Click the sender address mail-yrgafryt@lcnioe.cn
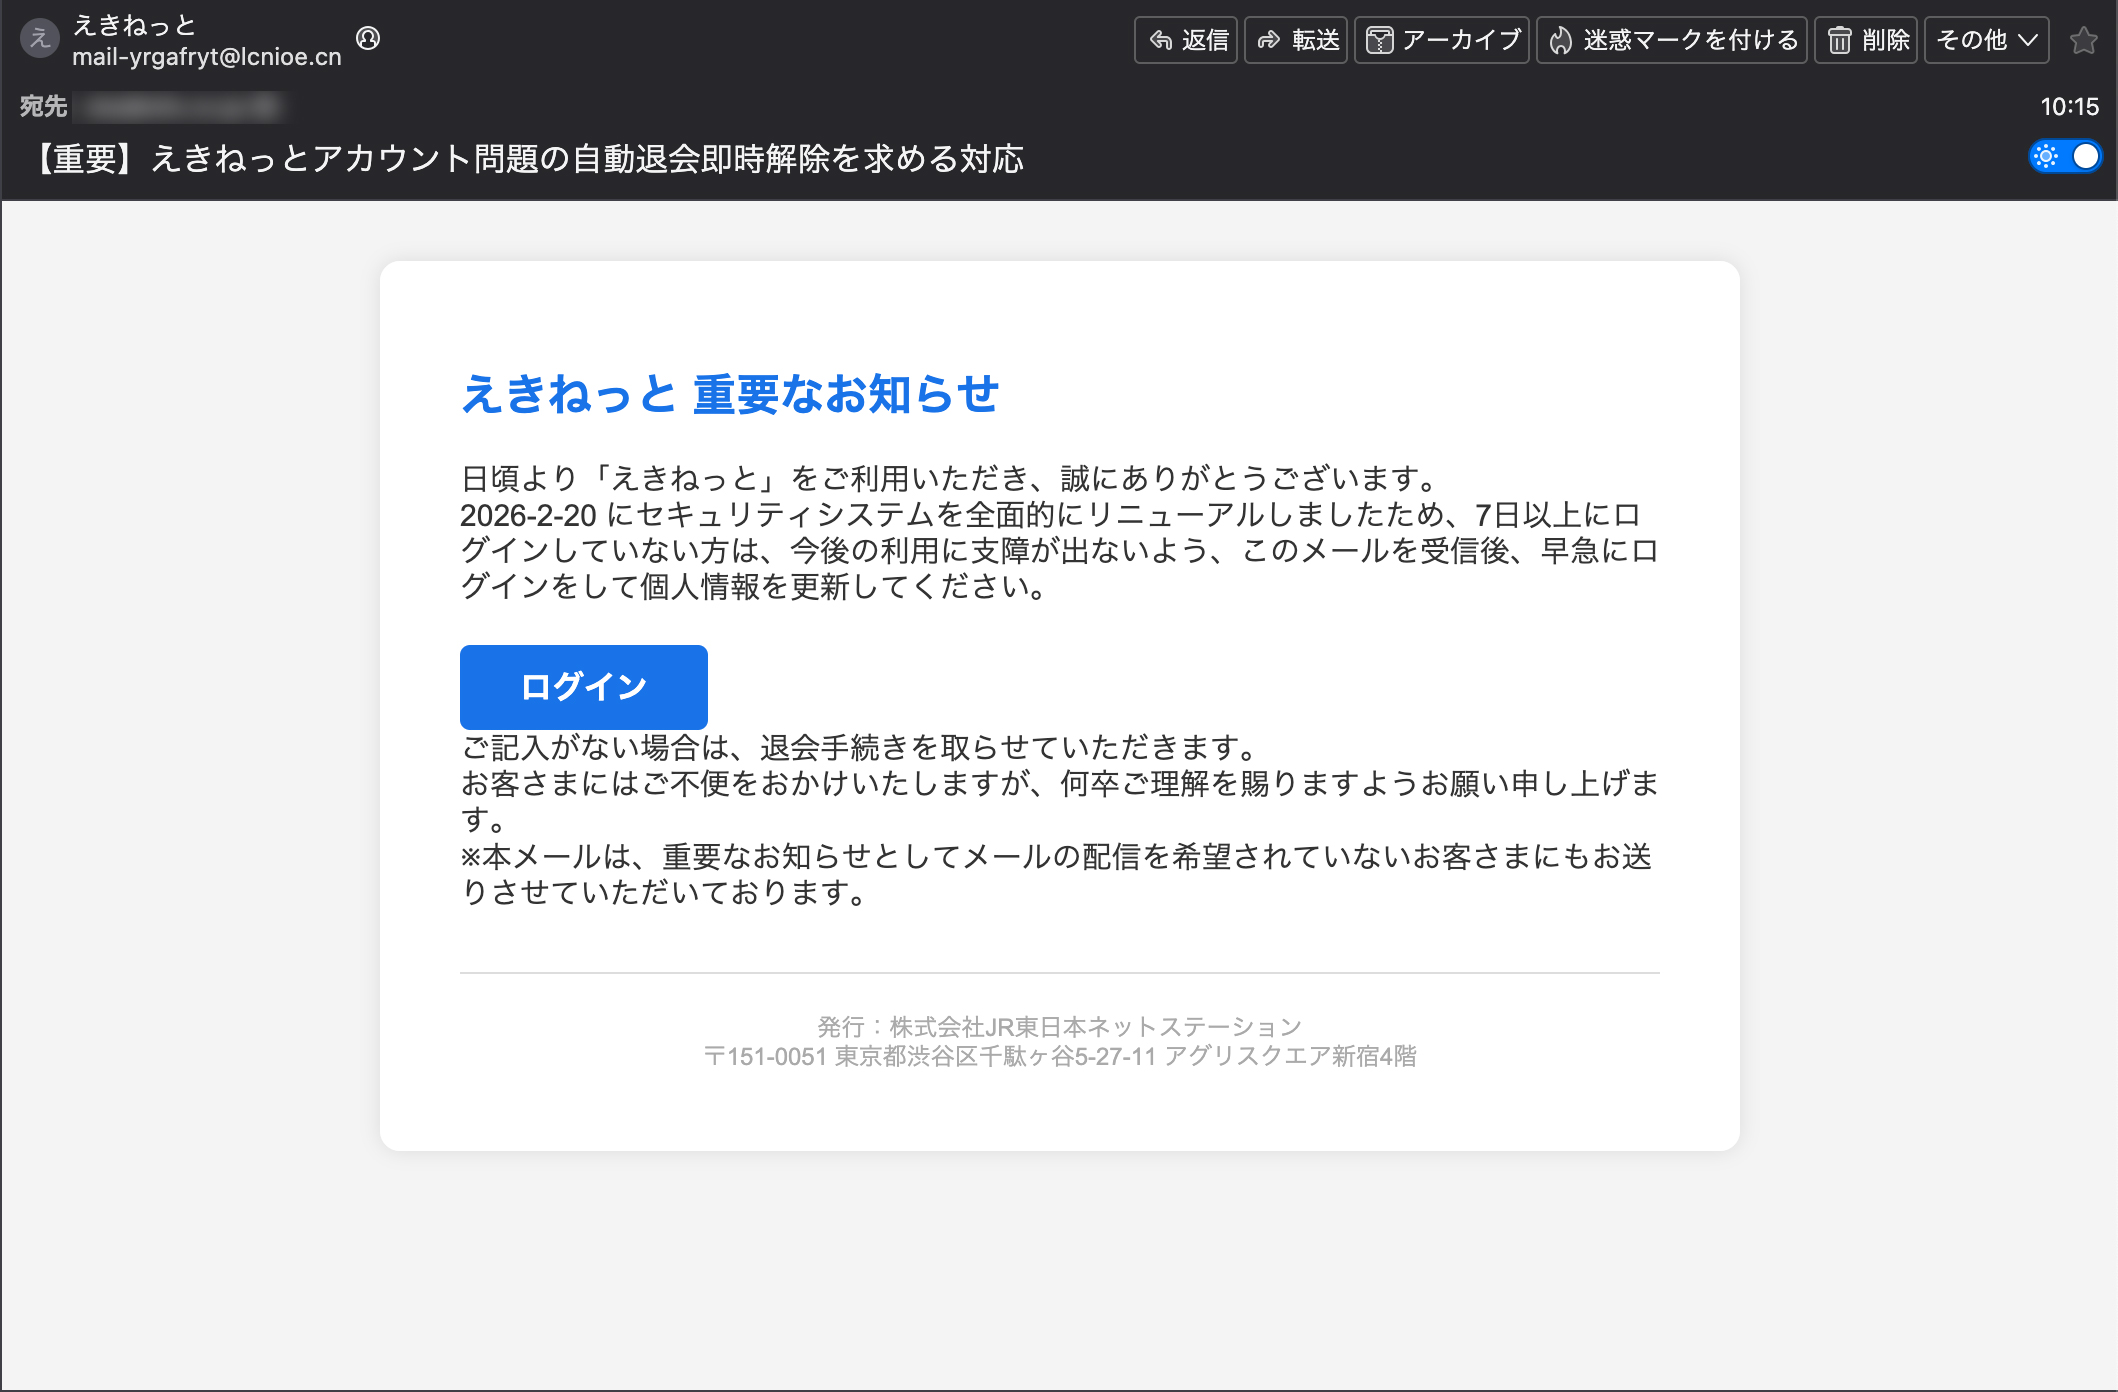Screen dimensions: 2118x1392 pos(207,56)
